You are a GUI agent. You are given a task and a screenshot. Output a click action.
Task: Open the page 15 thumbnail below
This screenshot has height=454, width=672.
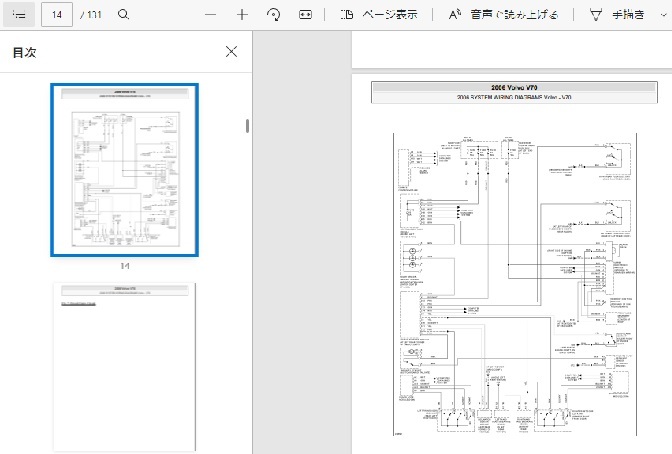click(x=124, y=367)
